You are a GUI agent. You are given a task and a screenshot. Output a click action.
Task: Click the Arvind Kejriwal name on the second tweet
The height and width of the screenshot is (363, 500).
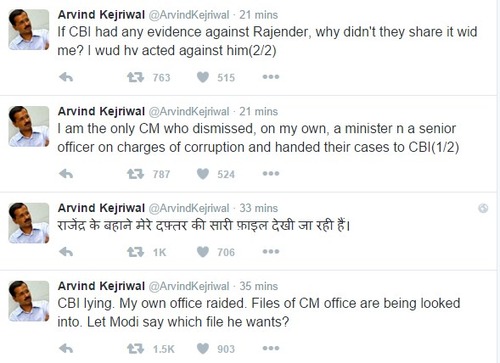coord(101,111)
